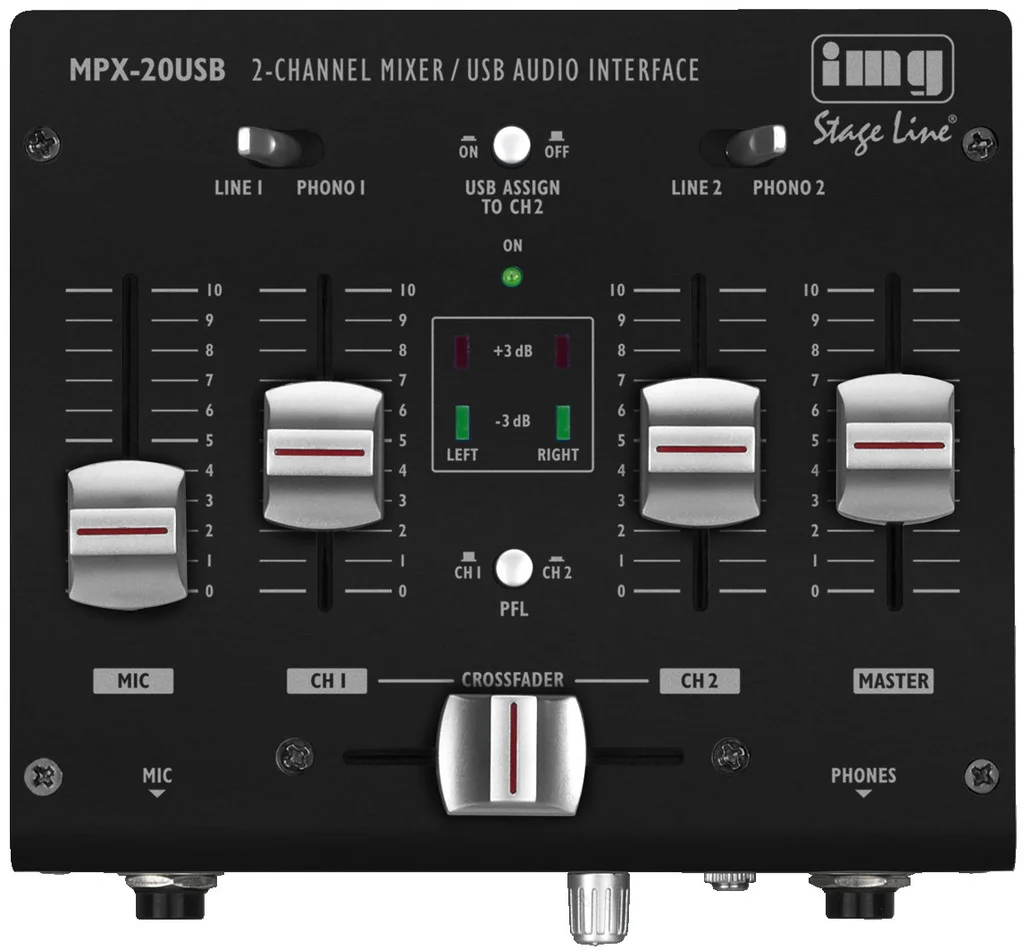Move the CROSSFADER handle

pos(512,755)
